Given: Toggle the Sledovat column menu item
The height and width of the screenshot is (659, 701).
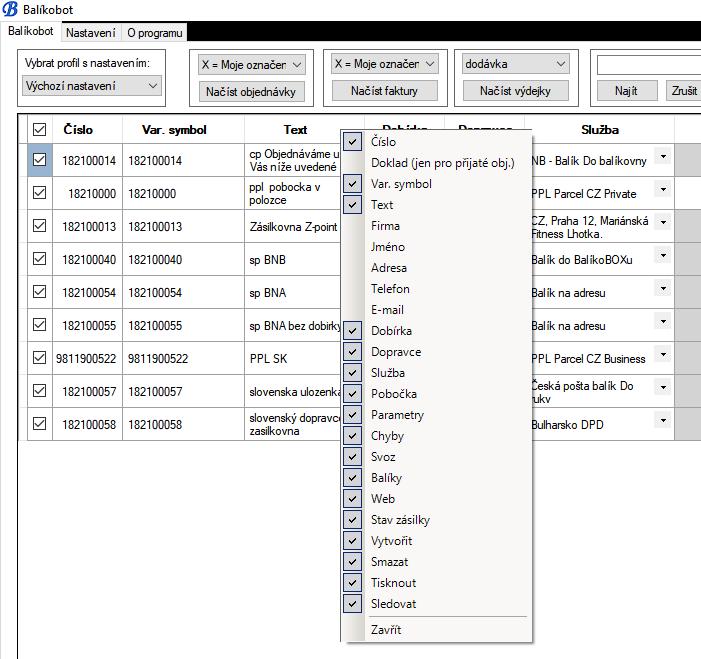Looking at the screenshot, I should pos(437,604).
